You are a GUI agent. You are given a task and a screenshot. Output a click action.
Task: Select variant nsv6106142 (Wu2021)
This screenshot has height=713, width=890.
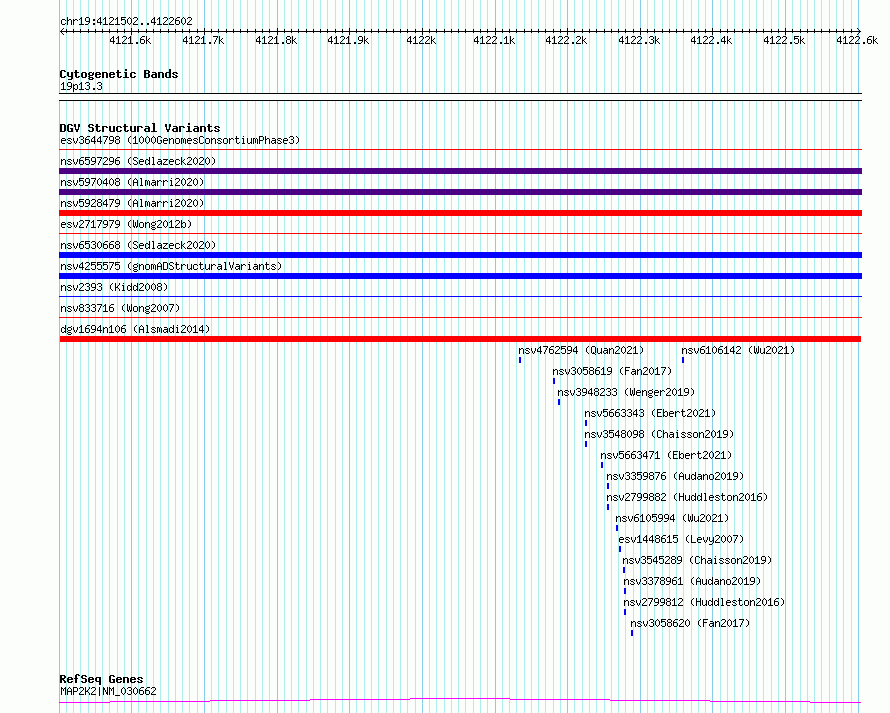pyautogui.click(x=738, y=350)
